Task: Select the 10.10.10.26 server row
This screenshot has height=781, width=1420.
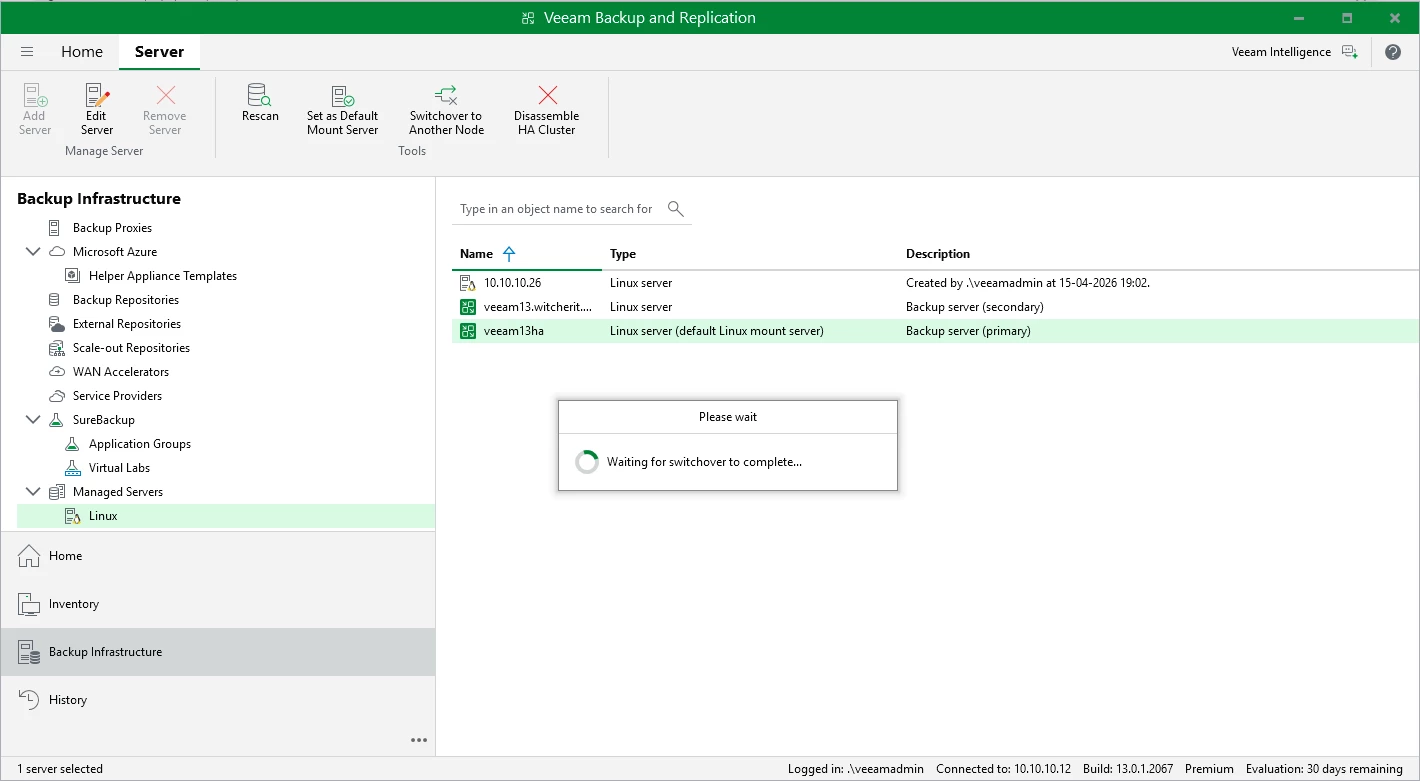Action: point(935,283)
